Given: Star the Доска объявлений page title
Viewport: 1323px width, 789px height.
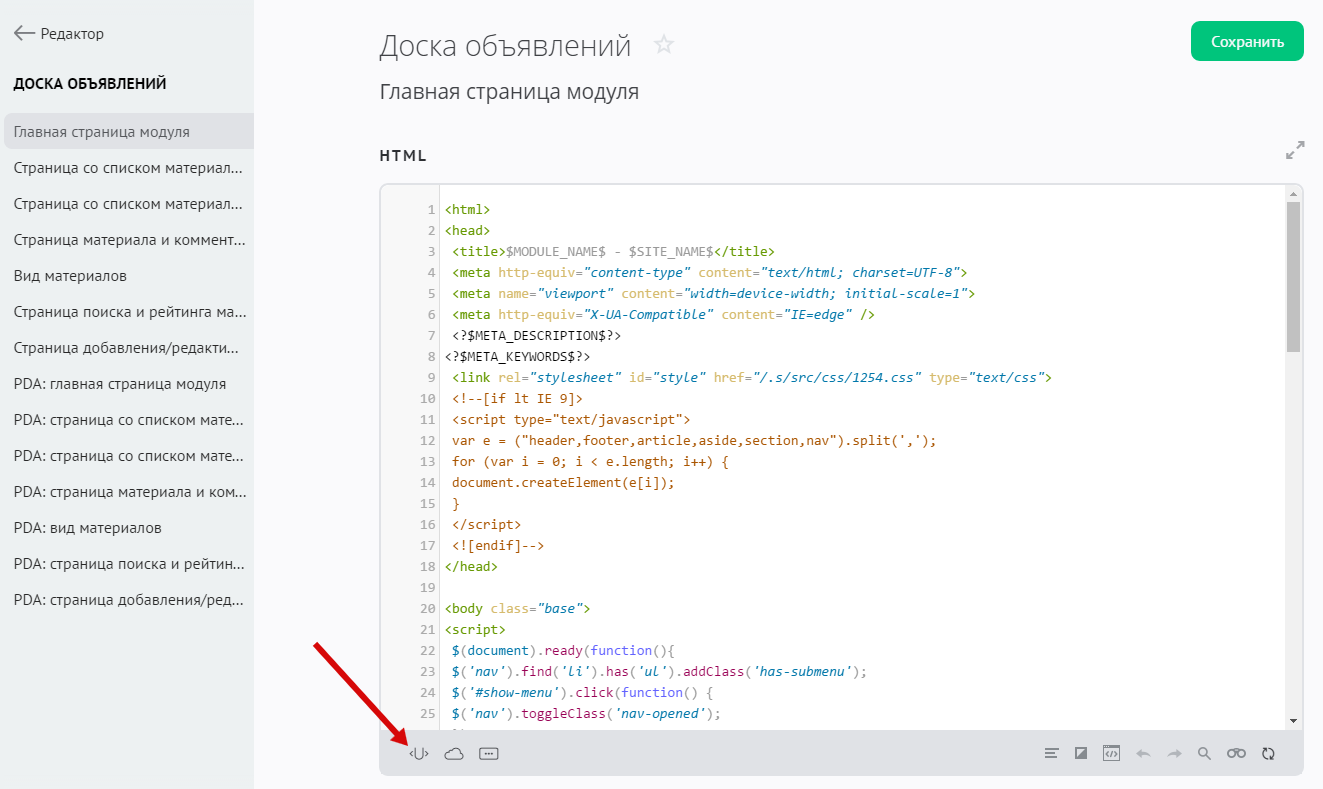Looking at the screenshot, I should [x=664, y=45].
